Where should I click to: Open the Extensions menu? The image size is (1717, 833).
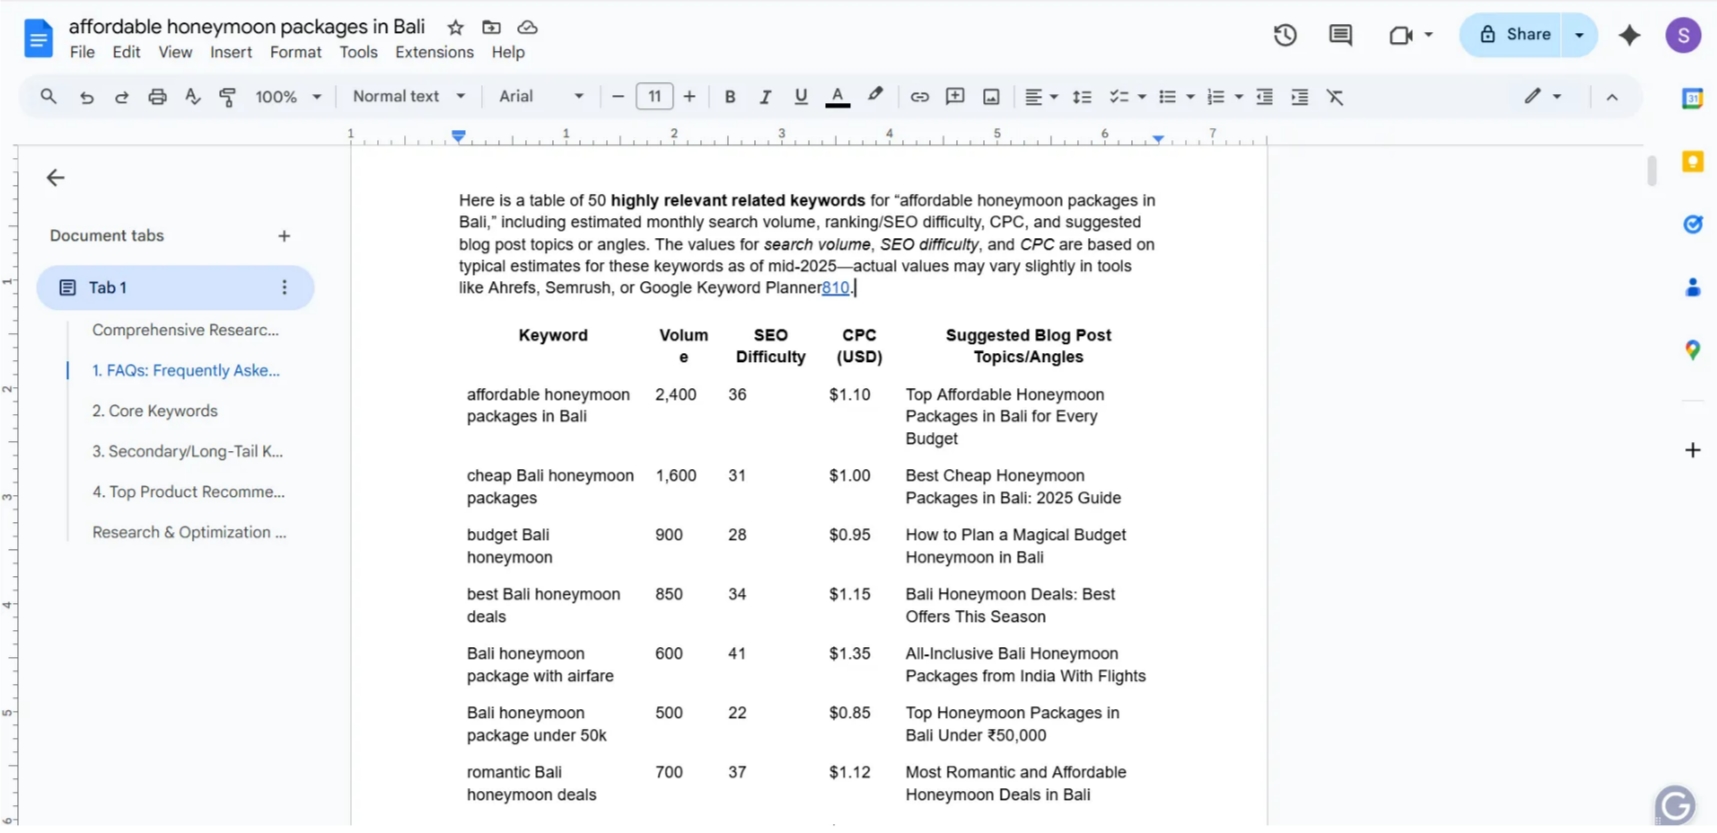(x=434, y=53)
